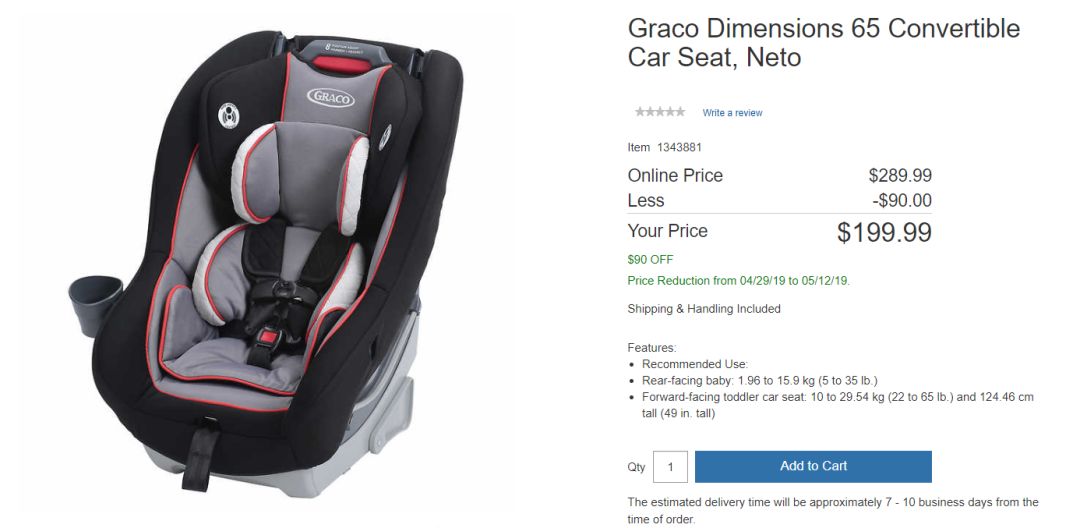This screenshot has height=528, width=1080.
Task: Click the black strap at the seat front
Action: [x=200, y=455]
